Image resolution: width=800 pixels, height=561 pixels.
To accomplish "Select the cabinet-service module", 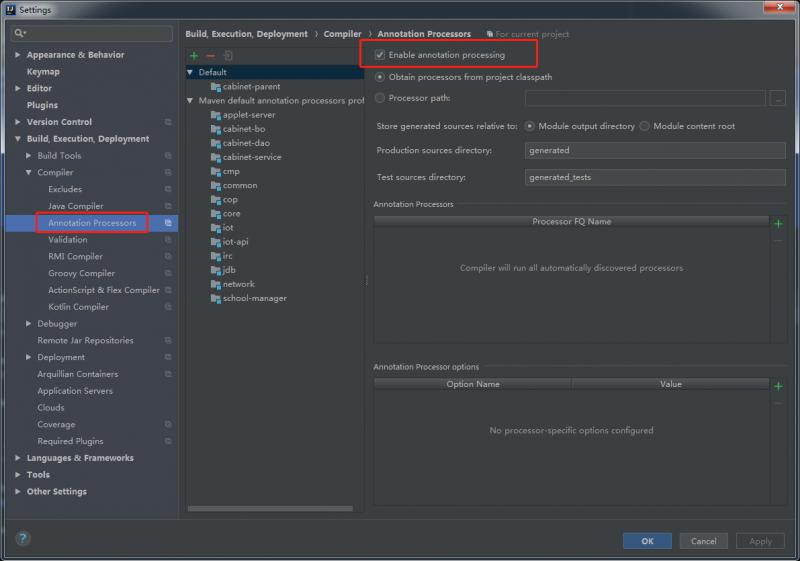I will [252, 157].
